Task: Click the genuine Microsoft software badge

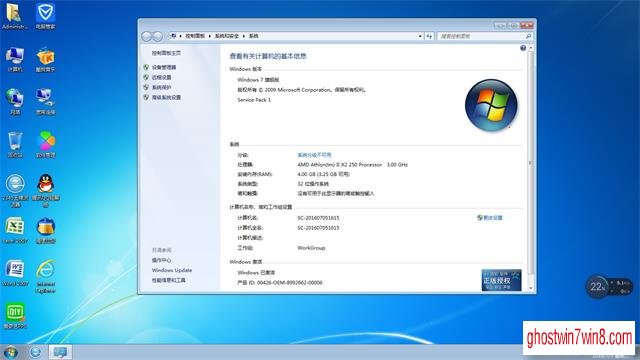Action: pyautogui.click(x=501, y=280)
